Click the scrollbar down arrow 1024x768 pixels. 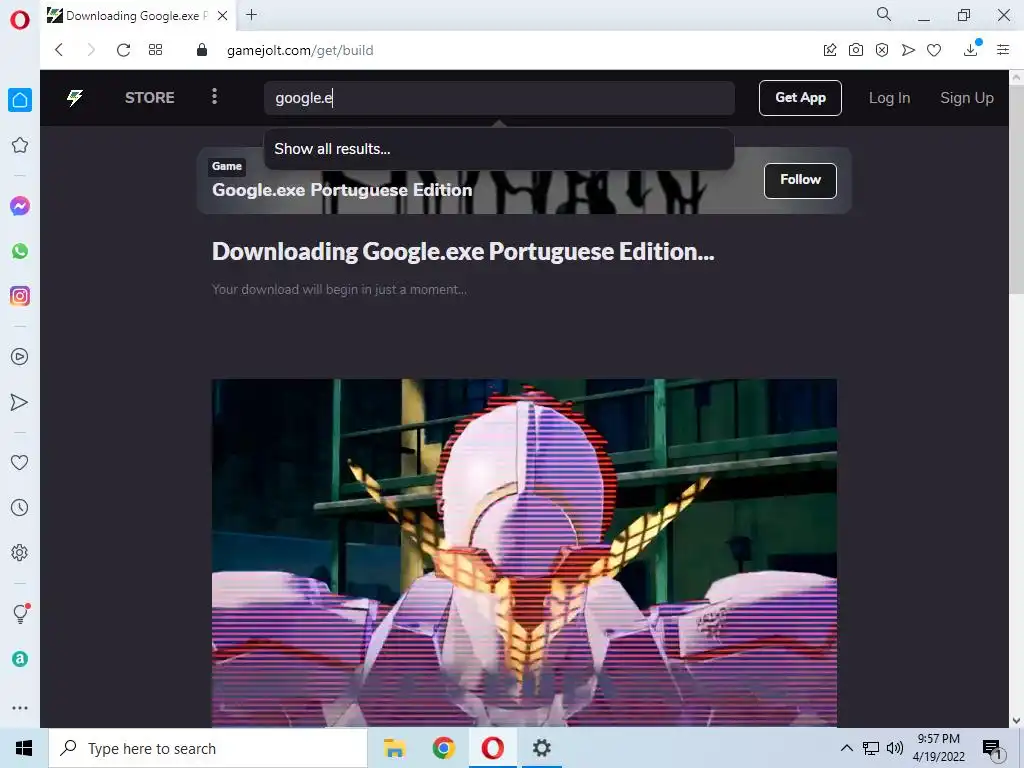(1016, 720)
